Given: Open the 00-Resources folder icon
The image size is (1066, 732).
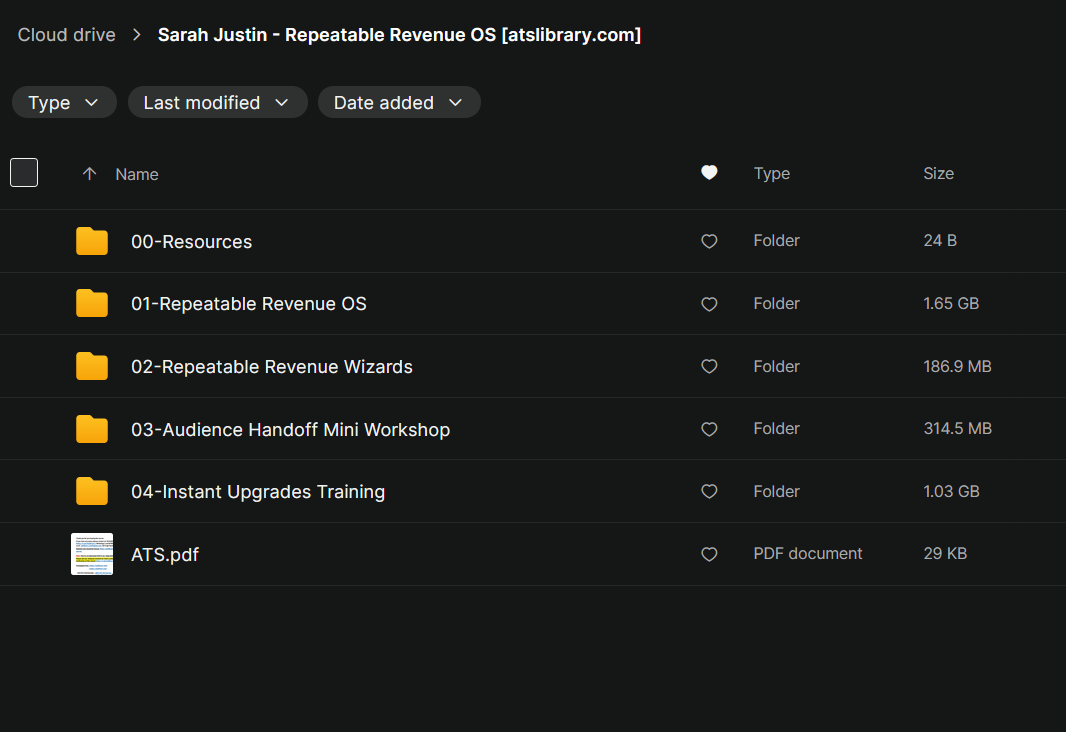Looking at the screenshot, I should (92, 241).
